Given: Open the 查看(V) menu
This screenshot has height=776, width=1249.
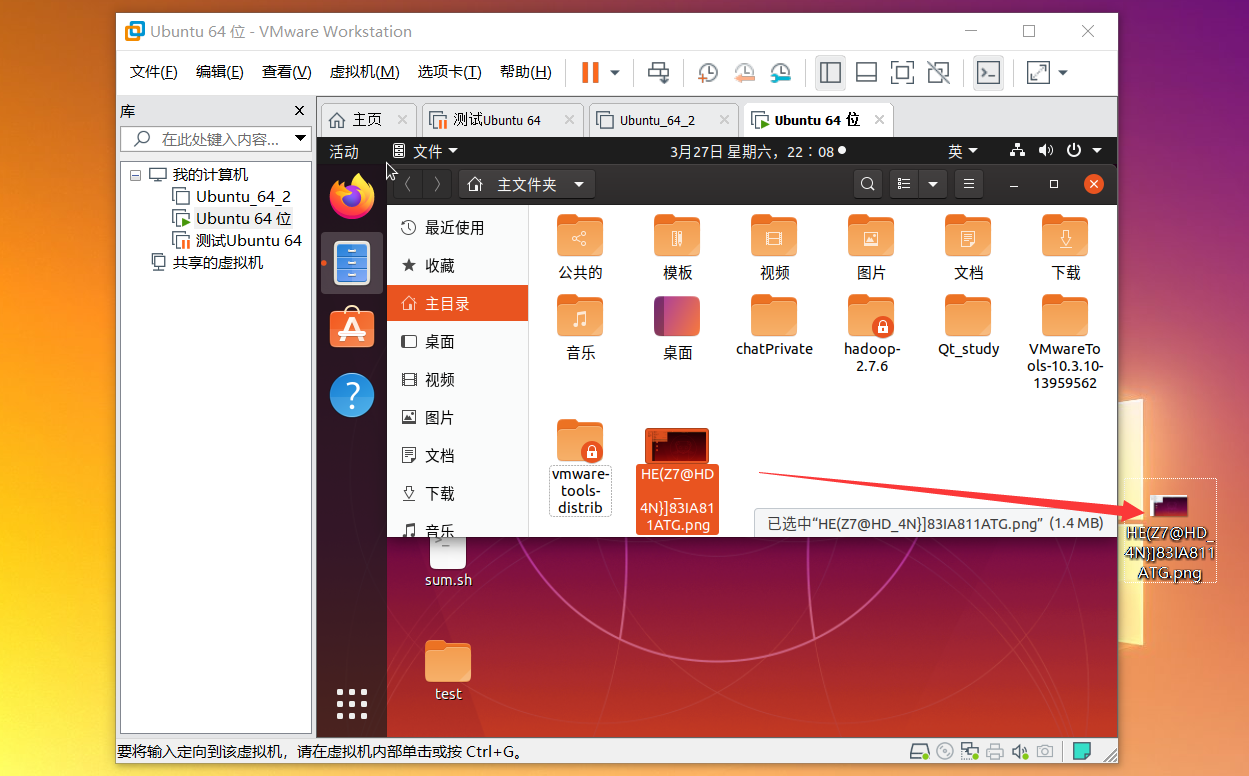Looking at the screenshot, I should [x=287, y=72].
